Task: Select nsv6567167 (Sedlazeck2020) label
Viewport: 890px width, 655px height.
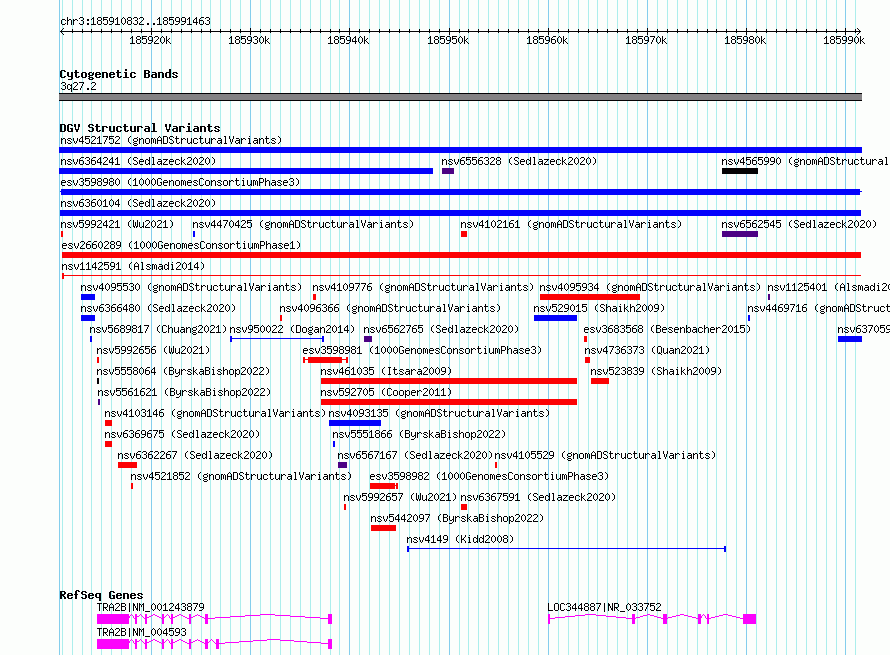Action: tap(415, 455)
